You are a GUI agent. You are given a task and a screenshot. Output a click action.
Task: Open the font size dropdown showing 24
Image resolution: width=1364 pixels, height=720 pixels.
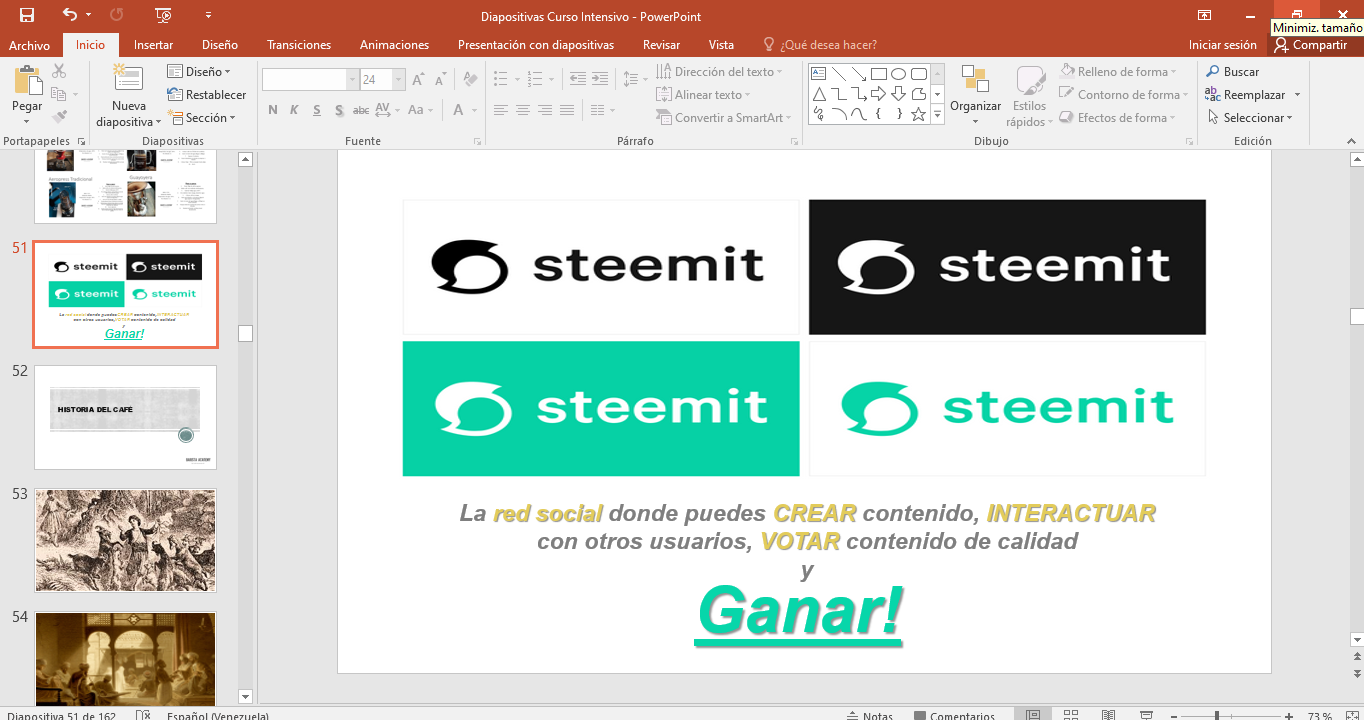[x=399, y=80]
